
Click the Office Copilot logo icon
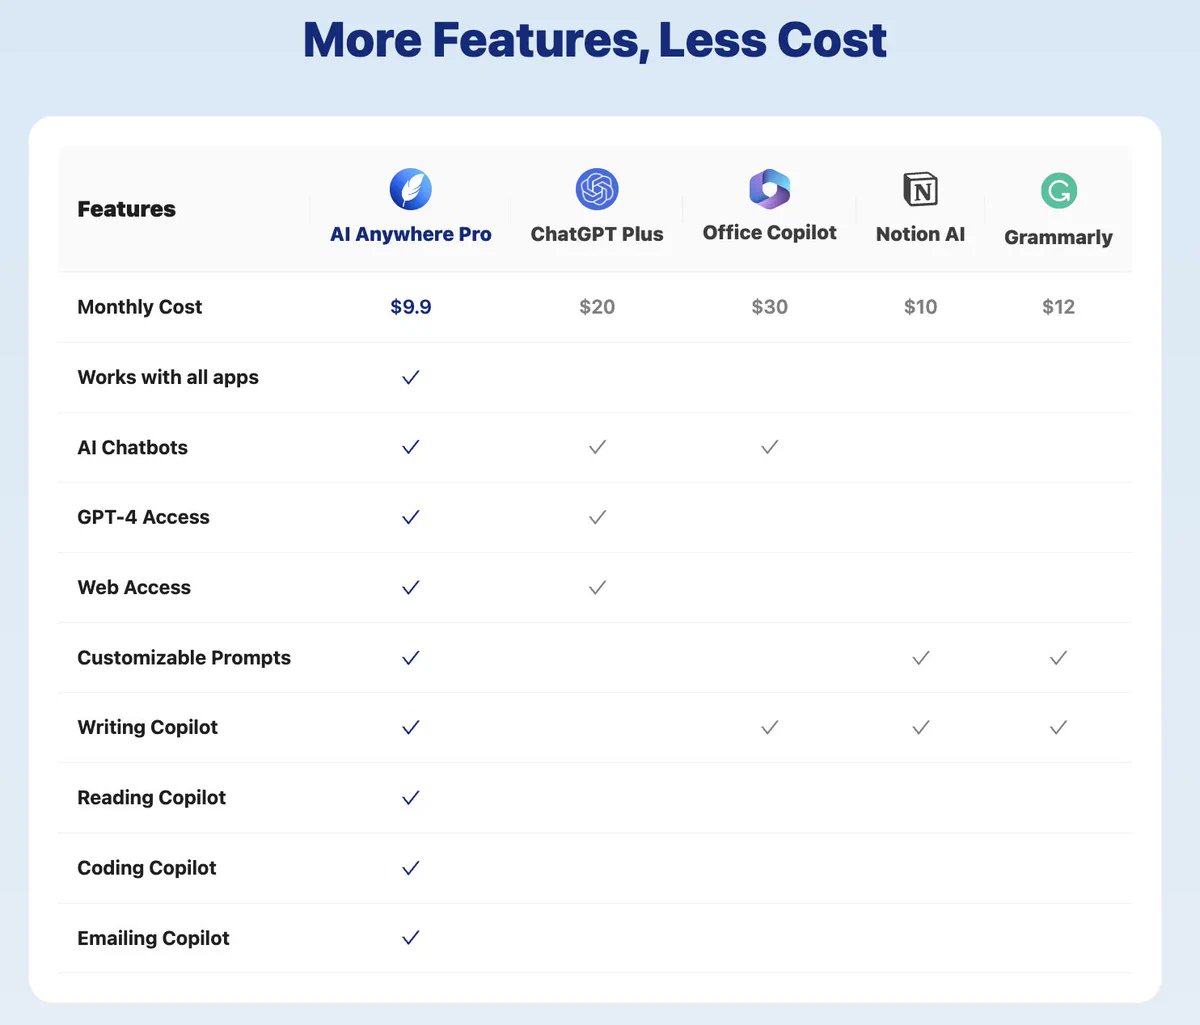770,189
